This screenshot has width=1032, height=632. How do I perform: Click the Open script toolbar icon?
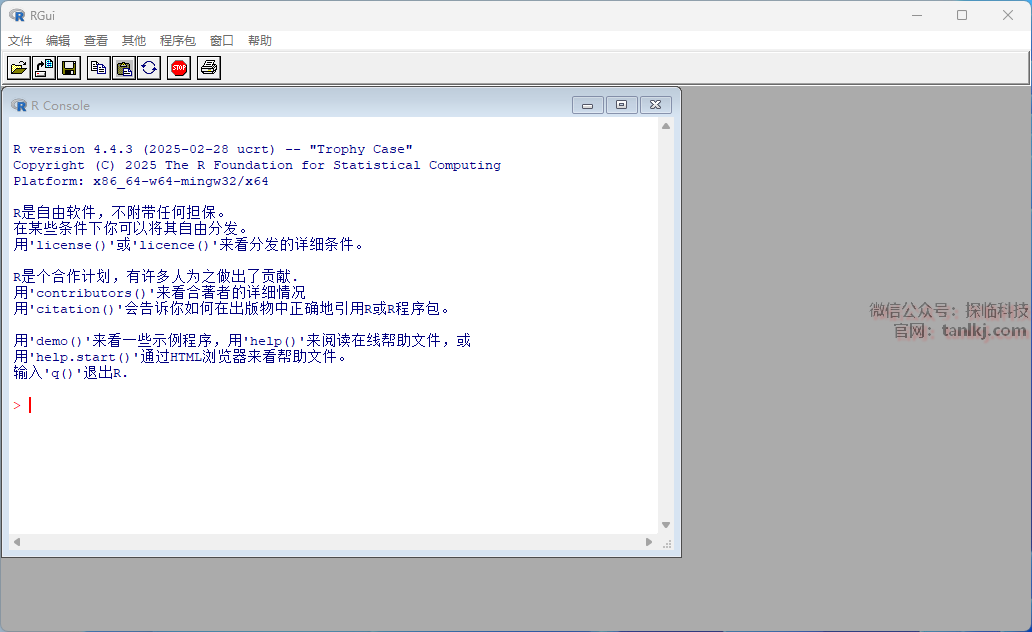pyautogui.click(x=18, y=68)
